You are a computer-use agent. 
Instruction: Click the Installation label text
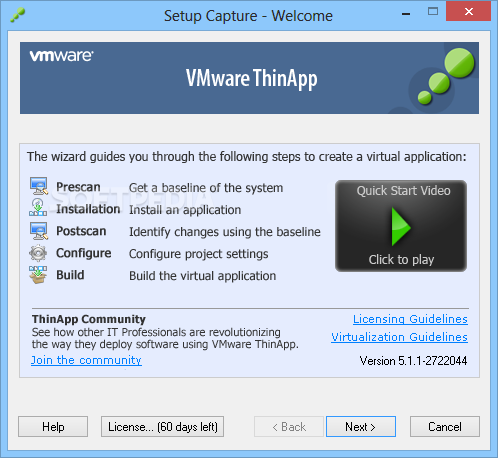(88, 209)
